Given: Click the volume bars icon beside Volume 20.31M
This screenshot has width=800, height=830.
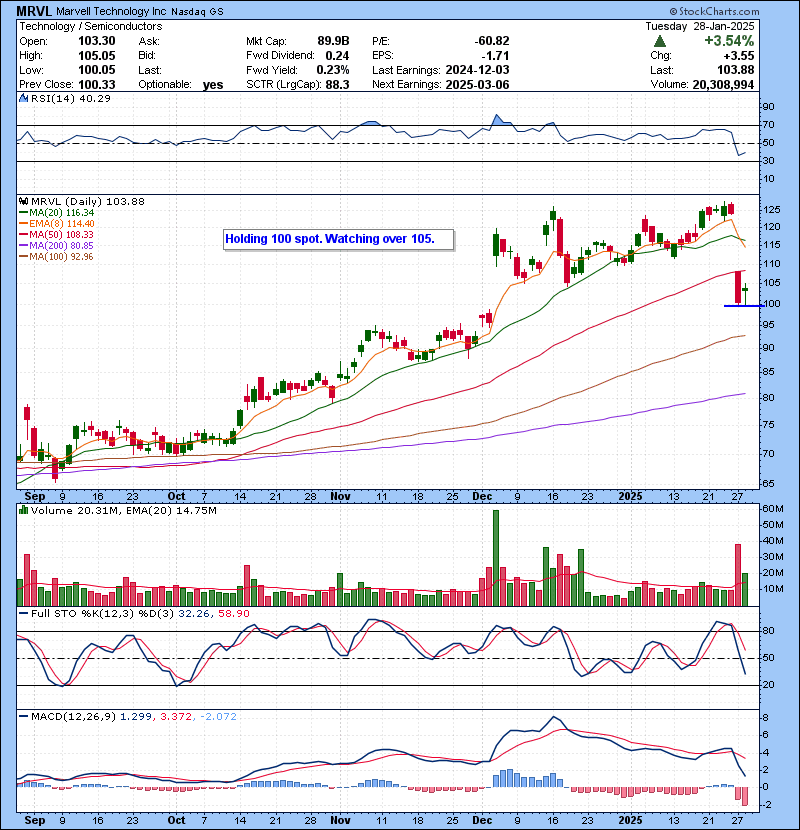Looking at the screenshot, I should click(23, 510).
